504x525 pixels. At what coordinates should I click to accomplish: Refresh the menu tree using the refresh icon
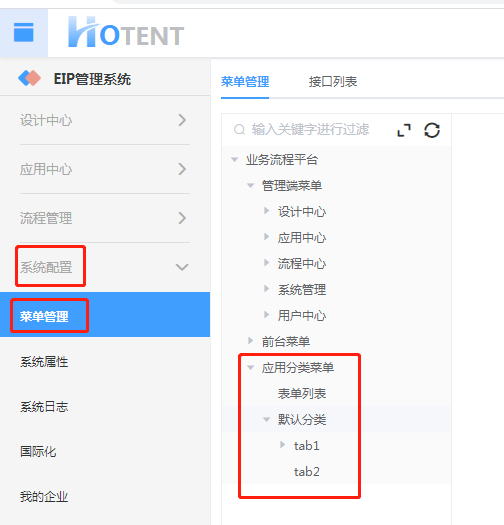tap(432, 130)
